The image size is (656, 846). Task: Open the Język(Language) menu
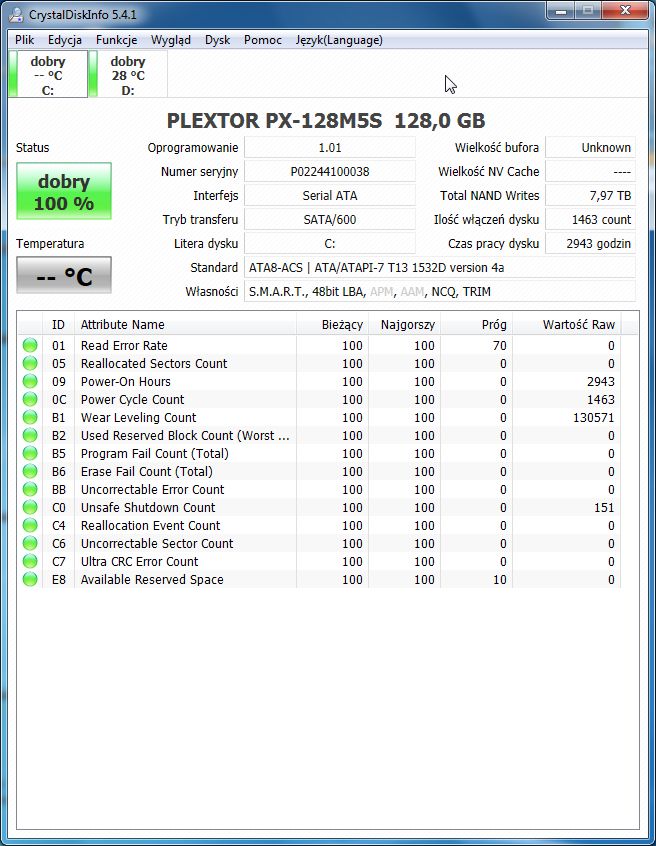point(339,40)
